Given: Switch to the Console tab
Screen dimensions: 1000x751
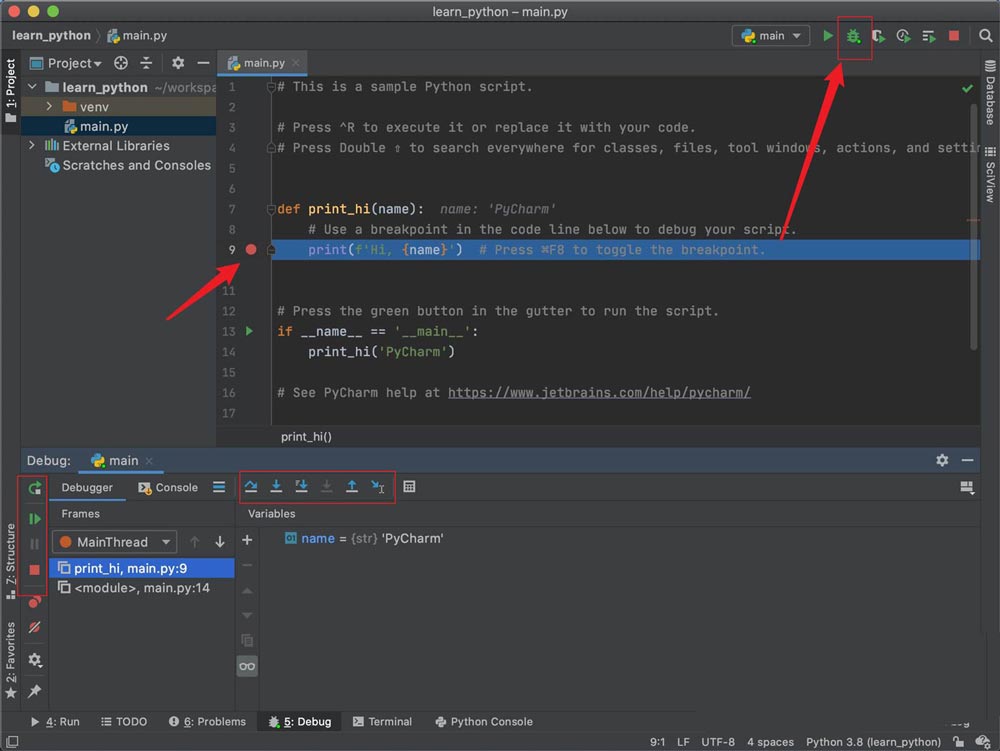Looking at the screenshot, I should [168, 487].
